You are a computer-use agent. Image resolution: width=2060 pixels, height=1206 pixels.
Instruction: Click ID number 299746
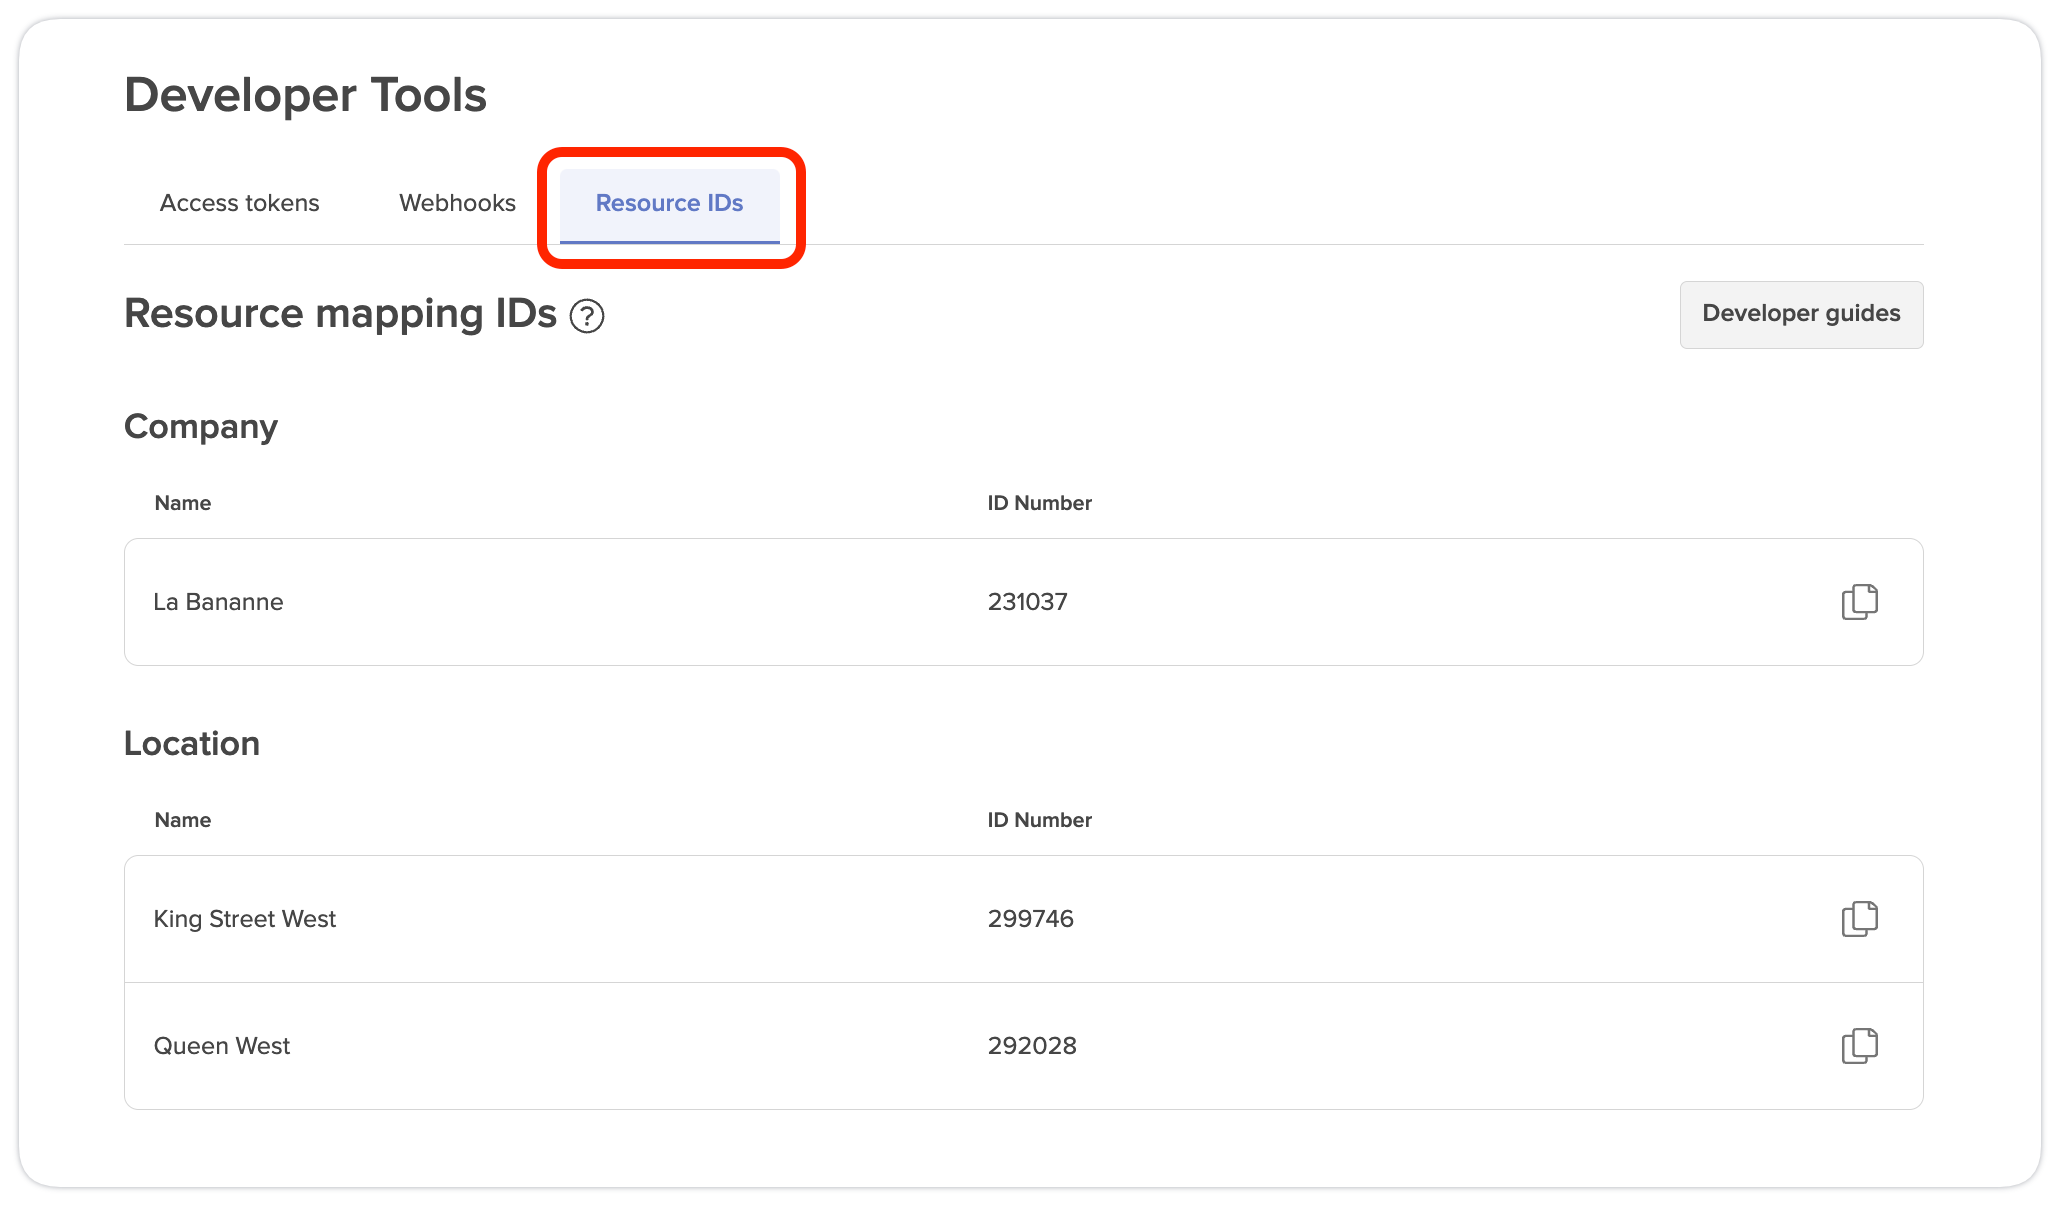pyautogui.click(x=1030, y=919)
